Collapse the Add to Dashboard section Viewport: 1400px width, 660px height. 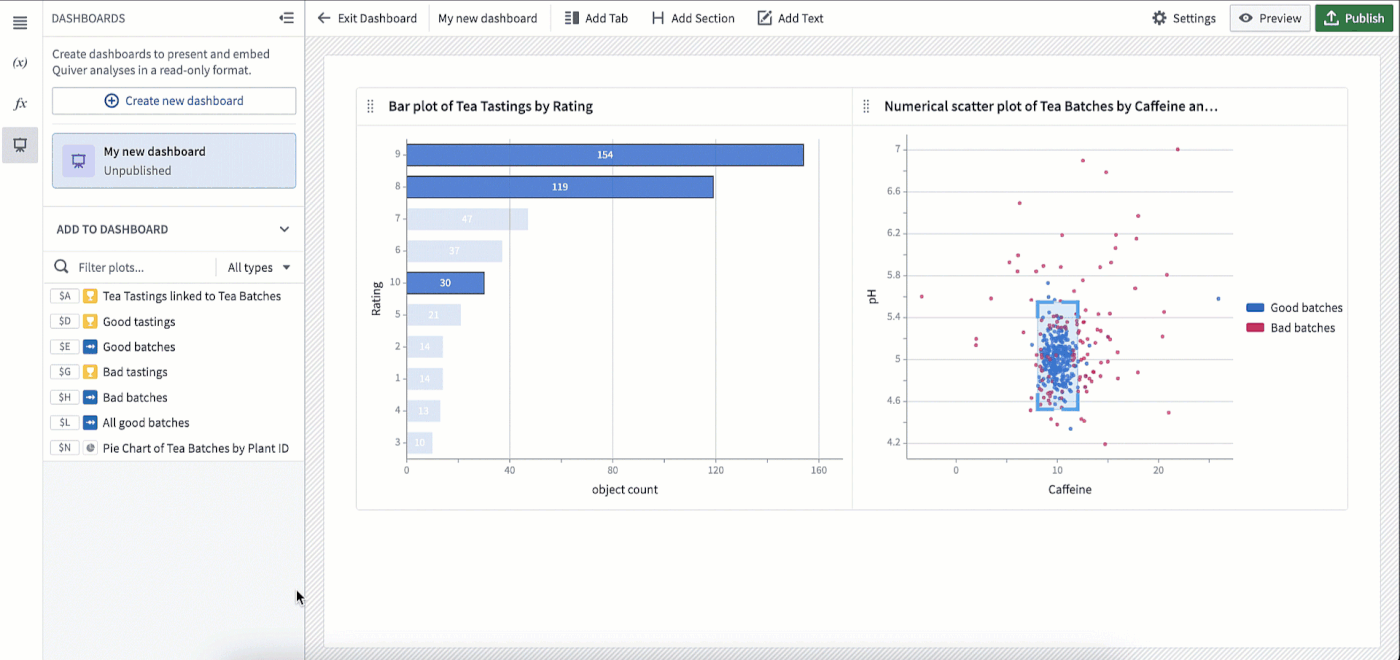click(284, 229)
